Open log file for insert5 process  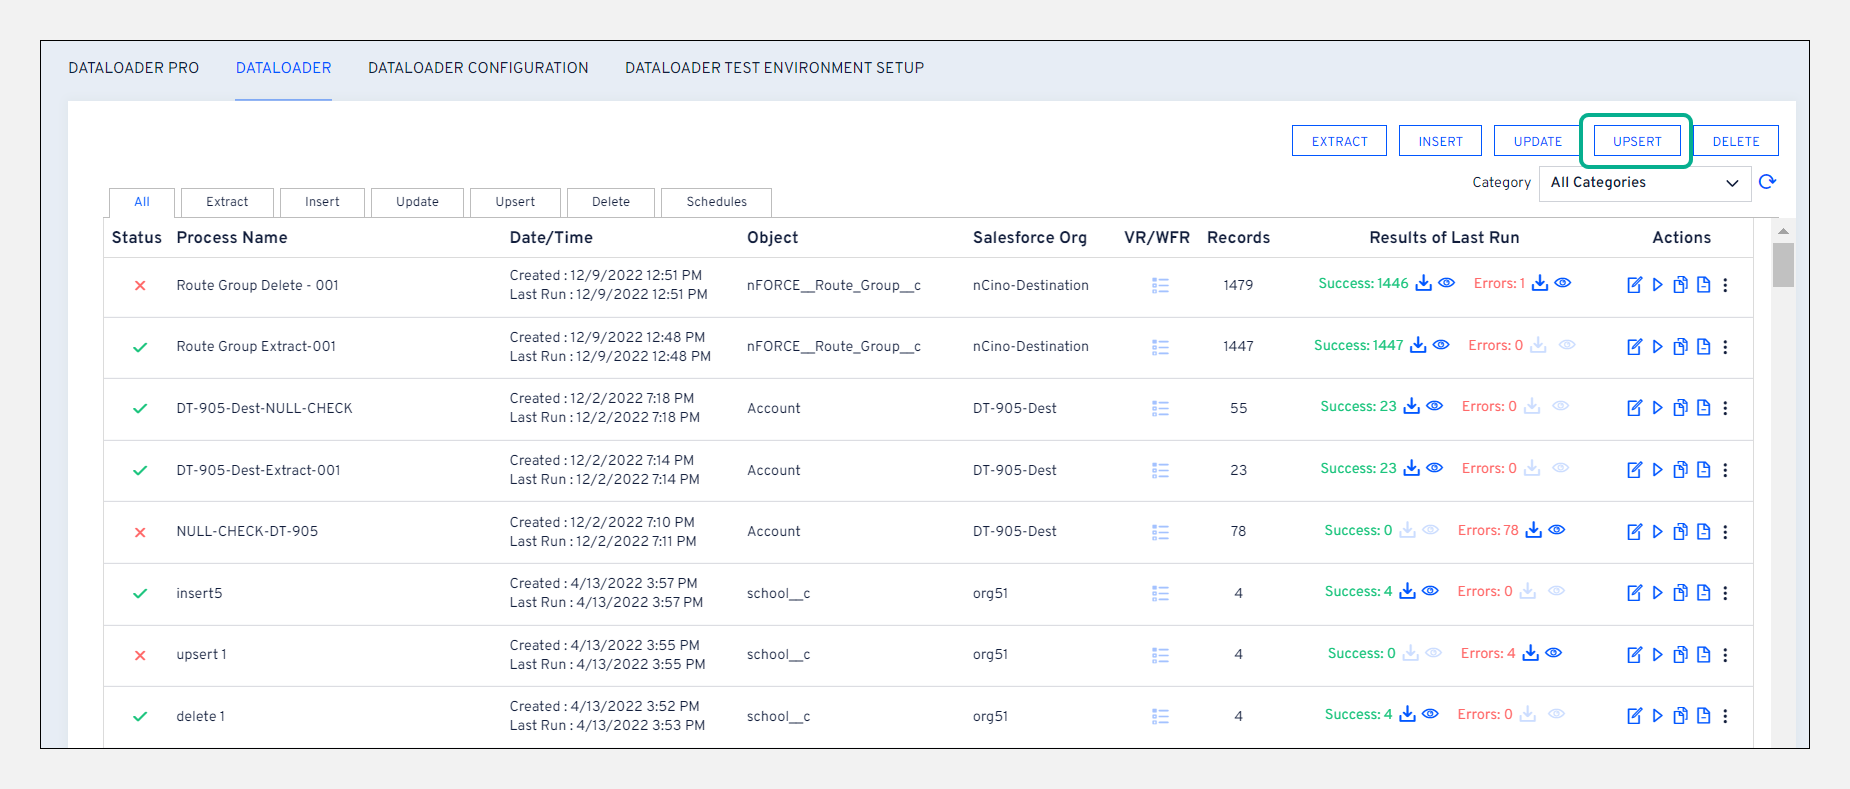click(1703, 593)
